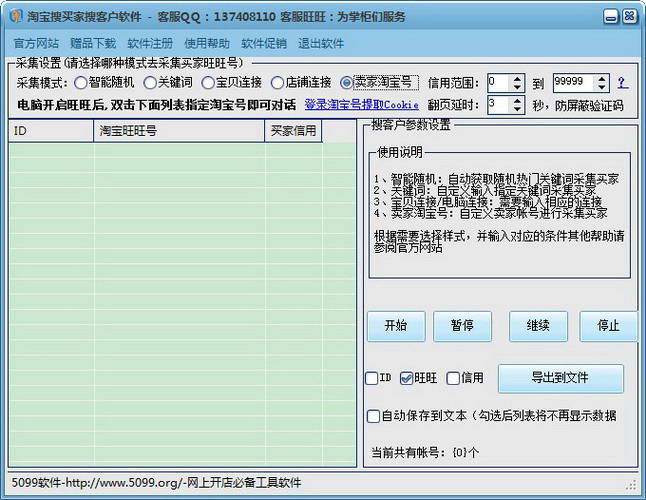Click the 暂停 button
Screen dimensions: 646x500
click(x=462, y=326)
